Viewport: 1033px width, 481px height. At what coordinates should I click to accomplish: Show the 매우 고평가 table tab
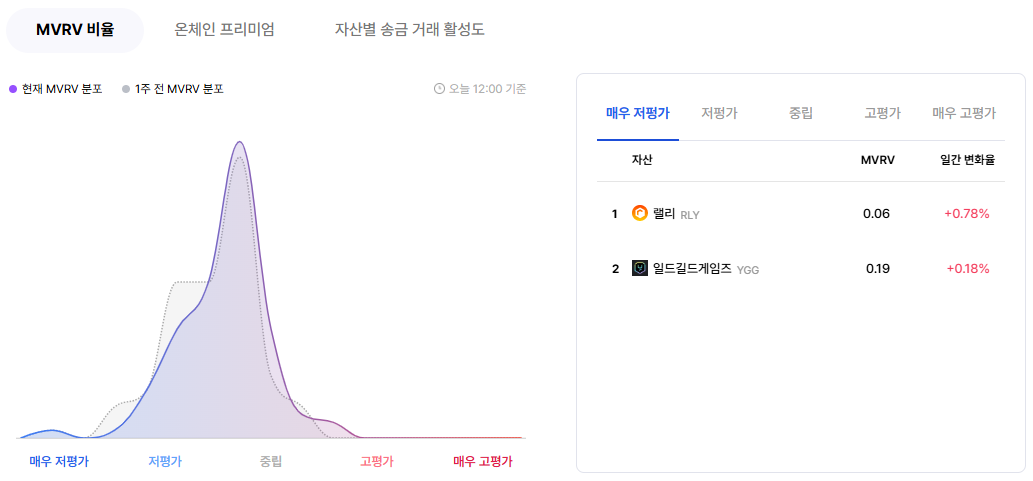pyautogui.click(x=964, y=113)
